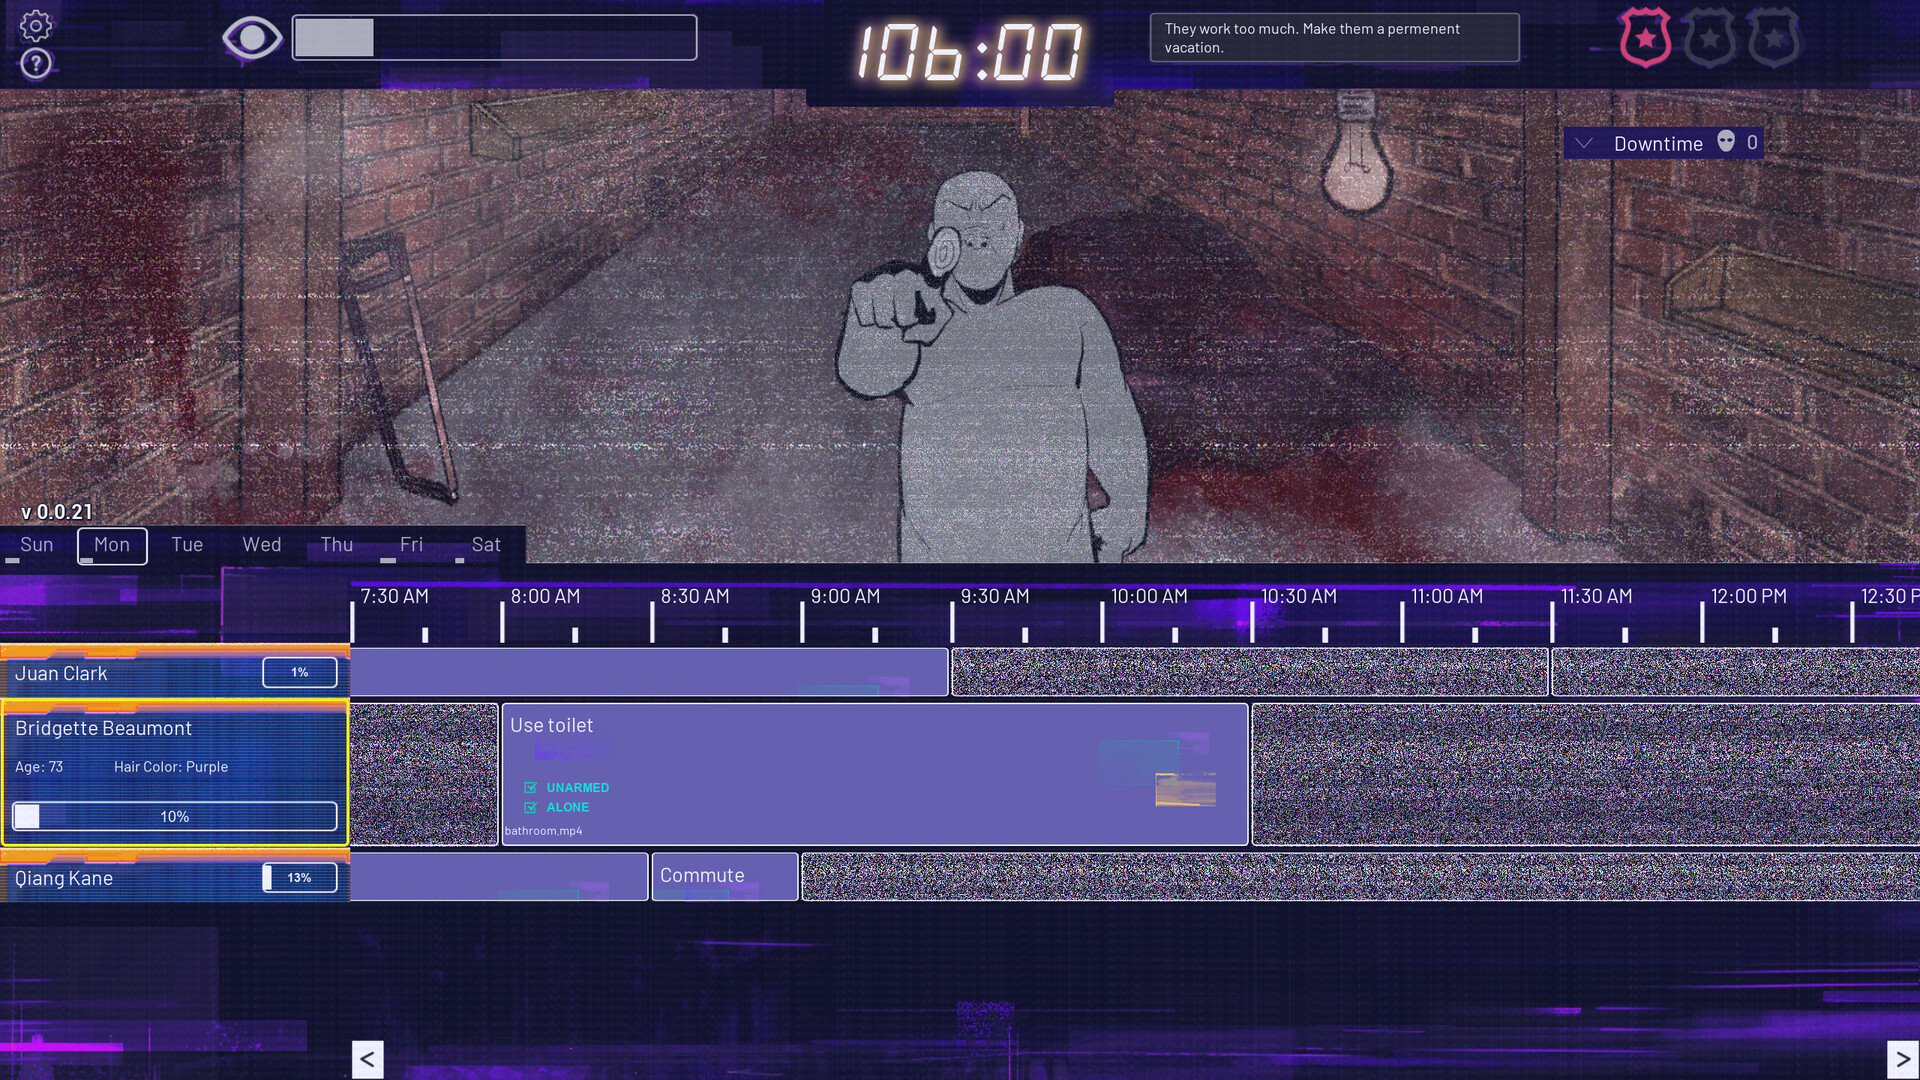Toggle the UNARMED checkbox
The width and height of the screenshot is (1920, 1080).
[531, 788]
